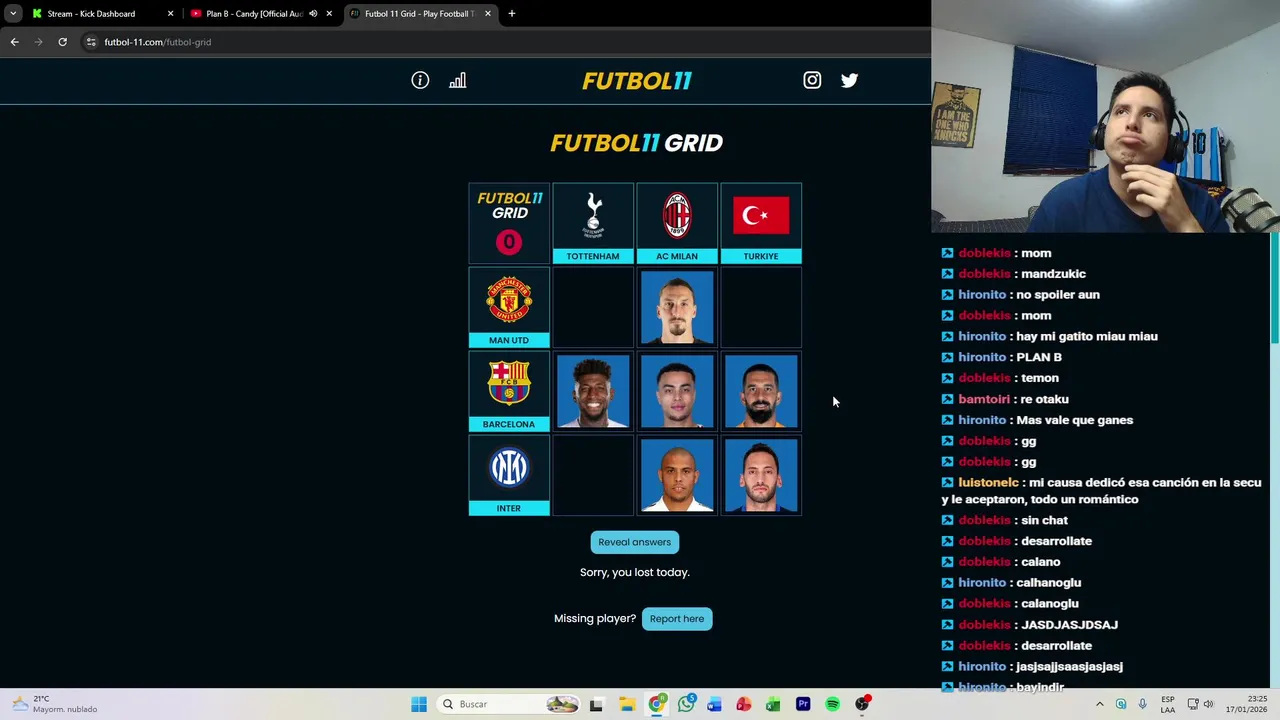The width and height of the screenshot is (1280, 720).
Task: Open Chrome from the taskbar
Action: 656,704
